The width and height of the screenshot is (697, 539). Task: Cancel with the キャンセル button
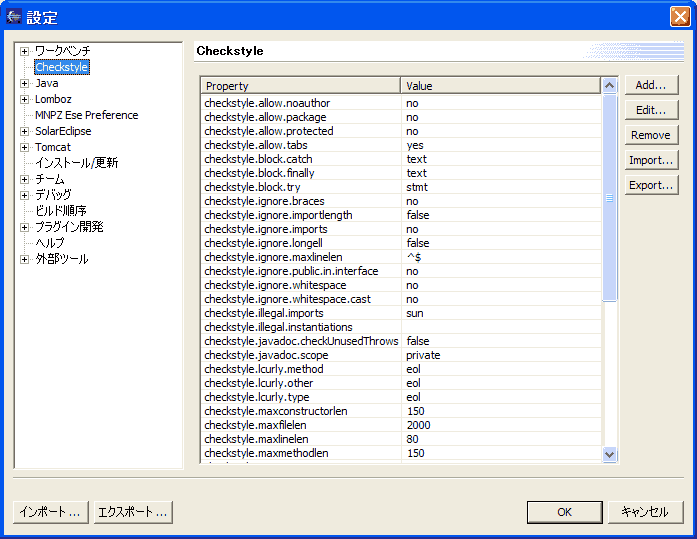tap(645, 512)
